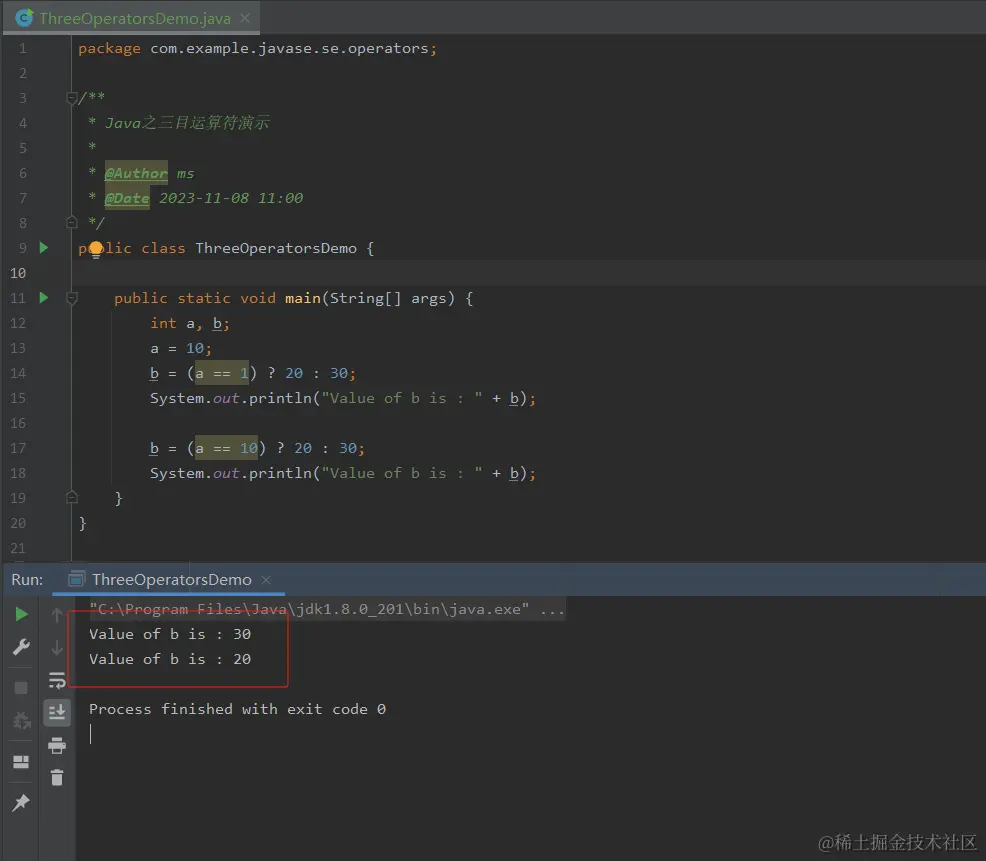Click the java.exe command line in console

(327, 609)
